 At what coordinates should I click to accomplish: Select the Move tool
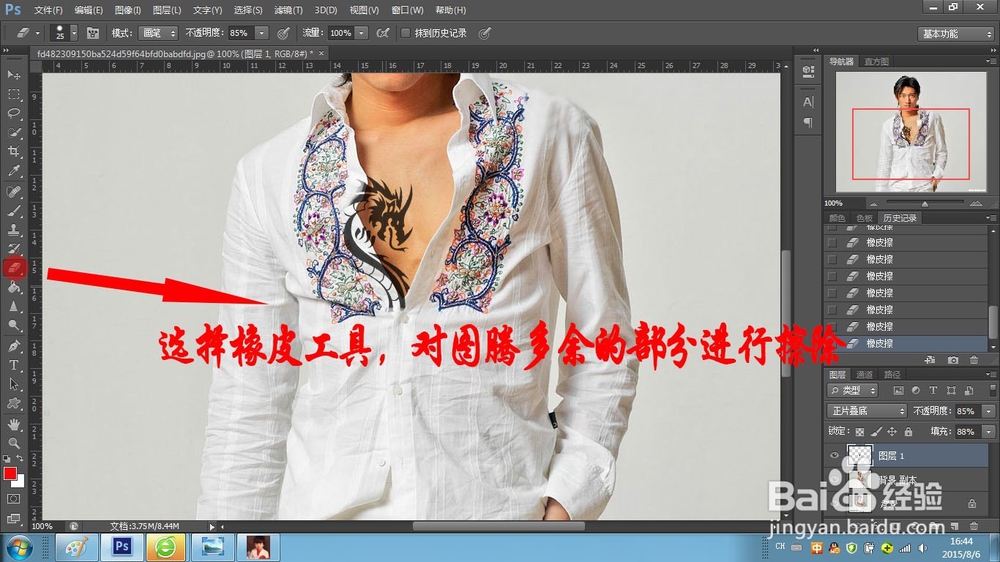(x=13, y=75)
